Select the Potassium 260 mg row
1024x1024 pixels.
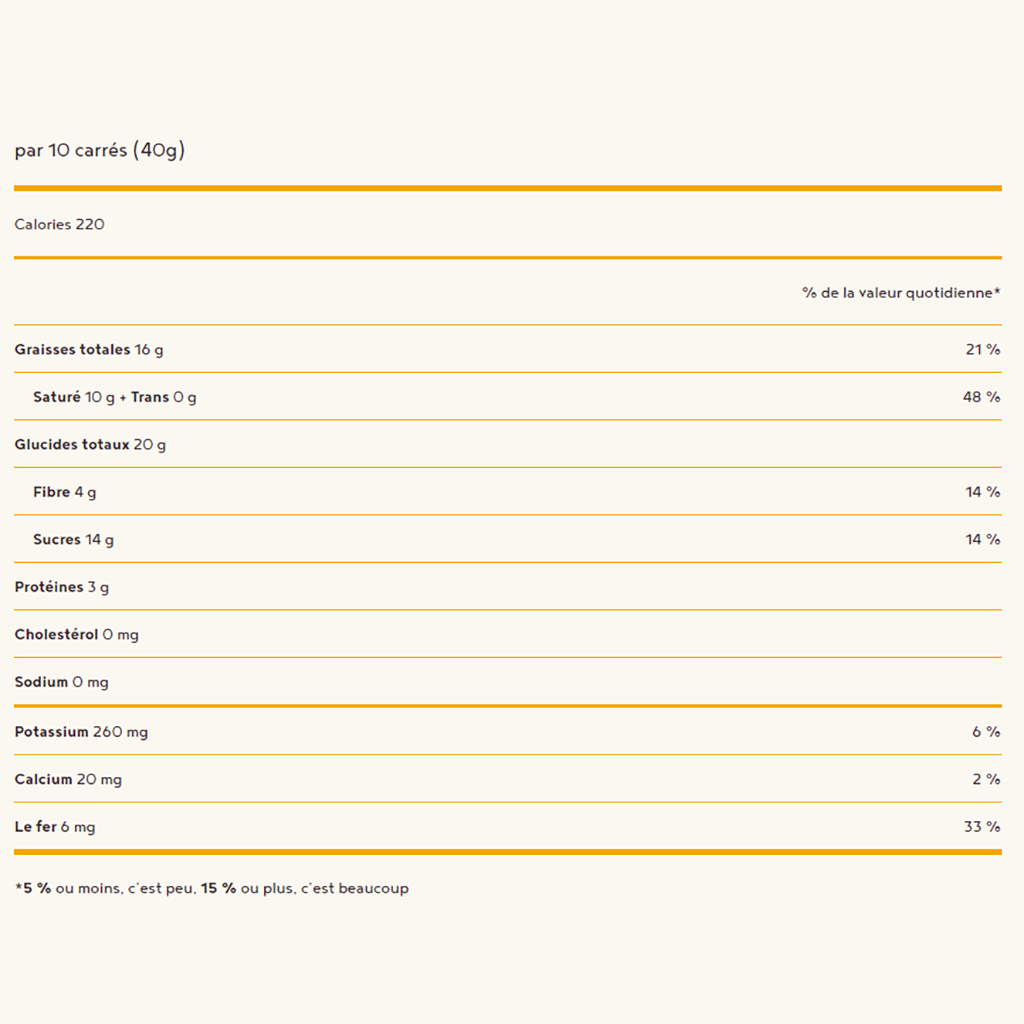pyautogui.click(x=81, y=732)
